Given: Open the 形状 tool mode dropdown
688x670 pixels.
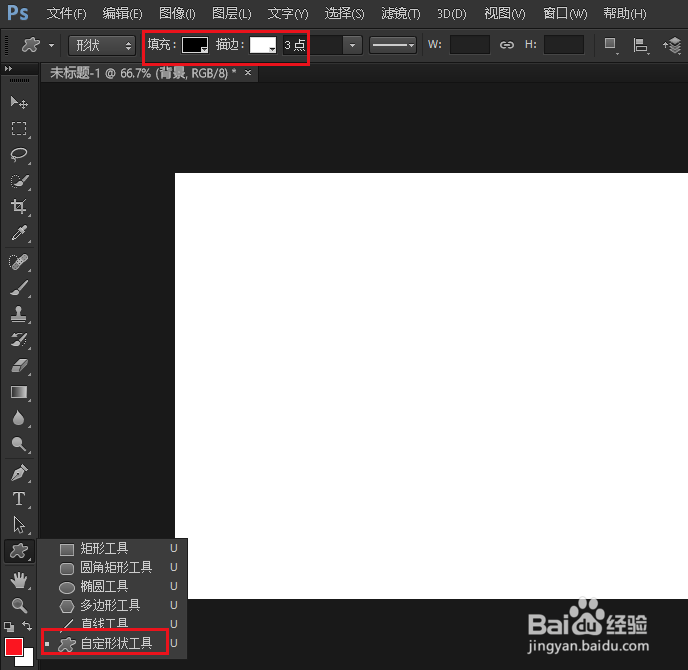Looking at the screenshot, I should tap(101, 45).
